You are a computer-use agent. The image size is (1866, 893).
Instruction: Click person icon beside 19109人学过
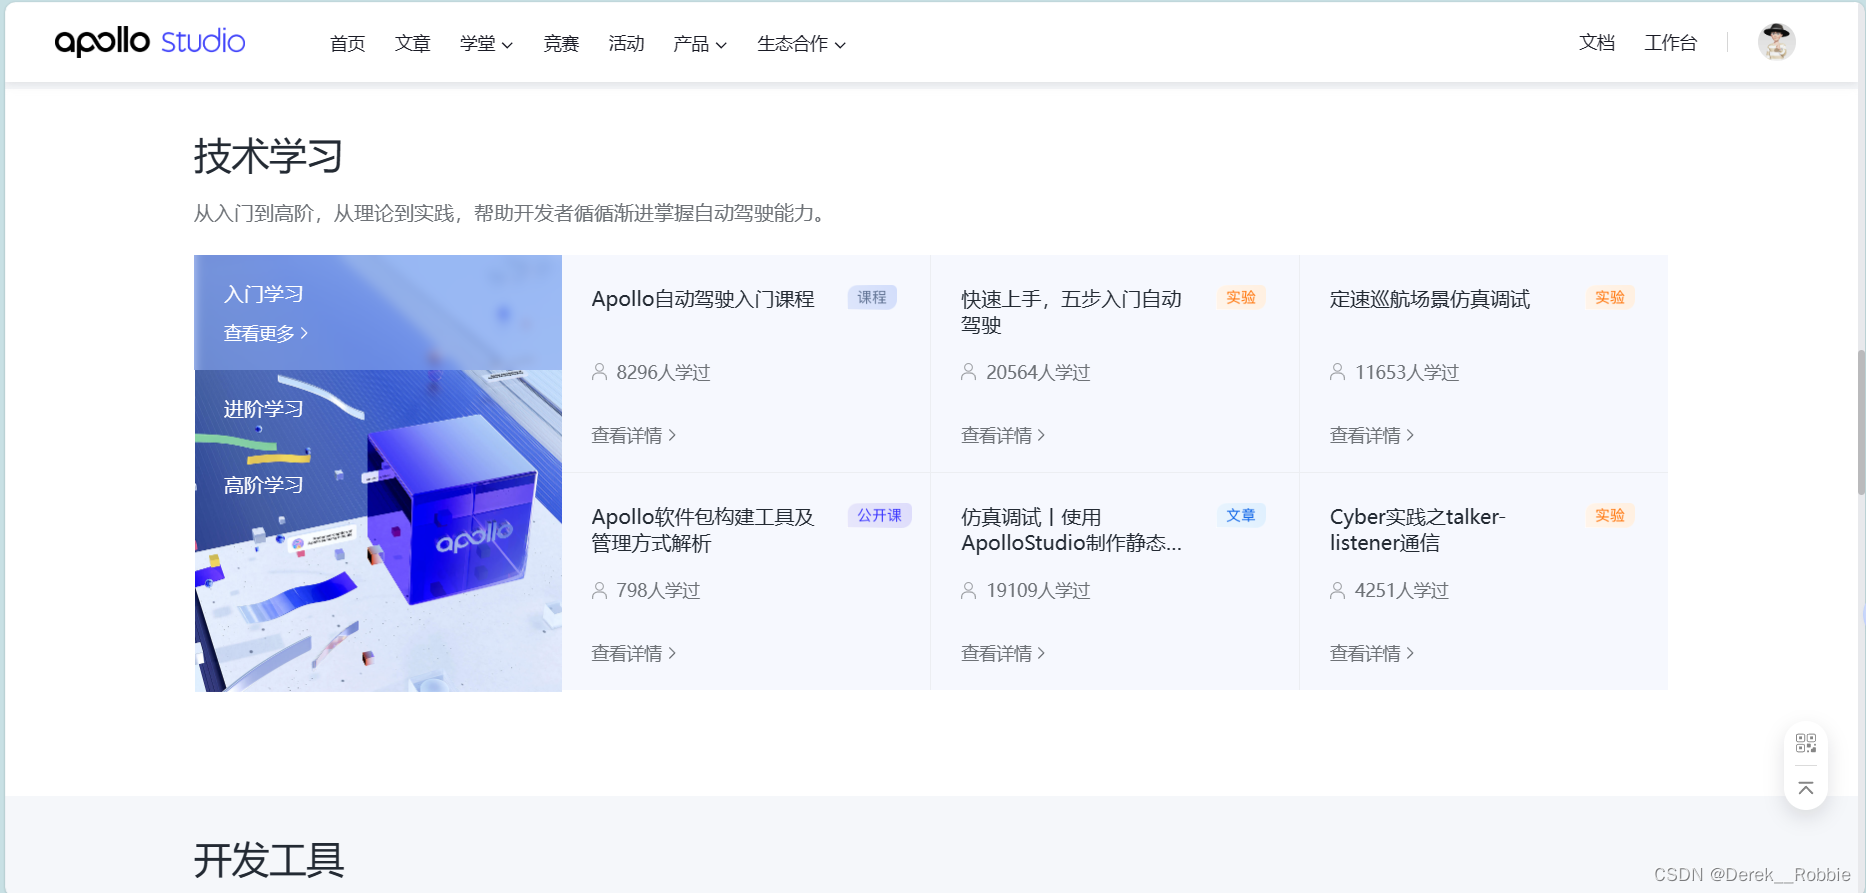(x=969, y=590)
